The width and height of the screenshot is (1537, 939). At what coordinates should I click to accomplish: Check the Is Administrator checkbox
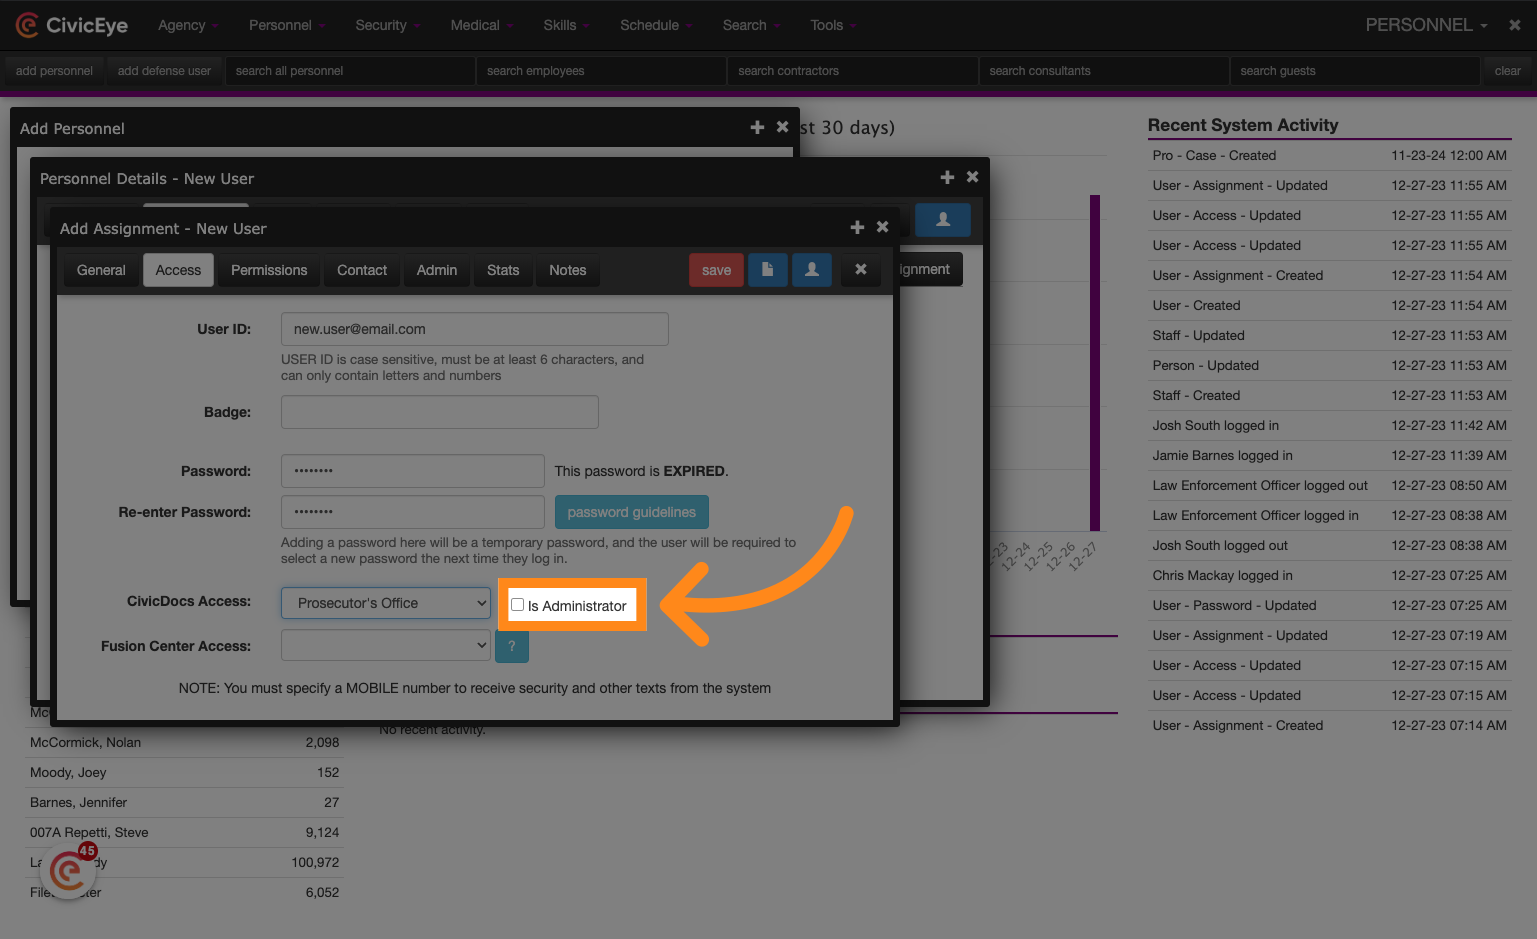pyautogui.click(x=517, y=605)
